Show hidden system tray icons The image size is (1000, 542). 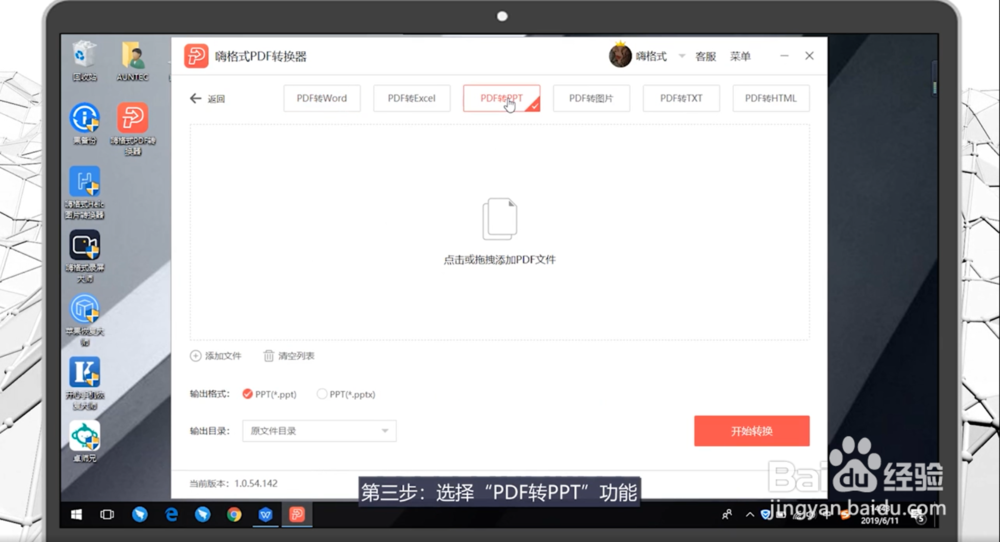tap(749, 514)
